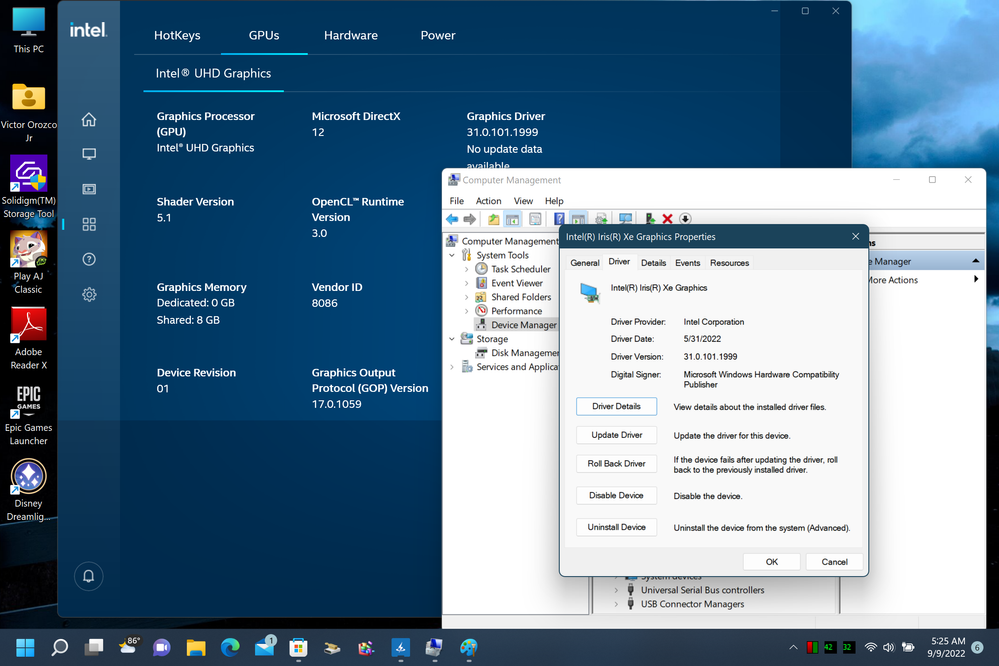Open the General tab in Properties dialog

[x=585, y=263]
